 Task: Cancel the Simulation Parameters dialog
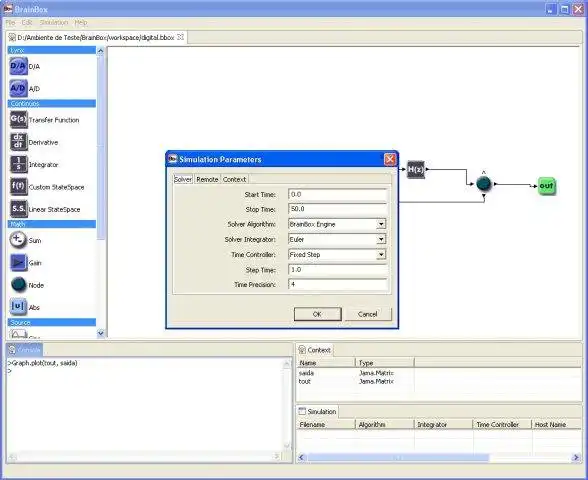tap(368, 314)
